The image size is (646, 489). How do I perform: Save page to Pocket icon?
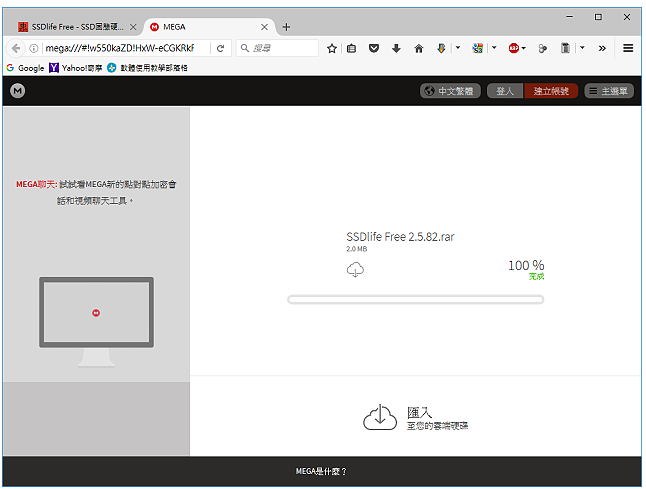[374, 49]
